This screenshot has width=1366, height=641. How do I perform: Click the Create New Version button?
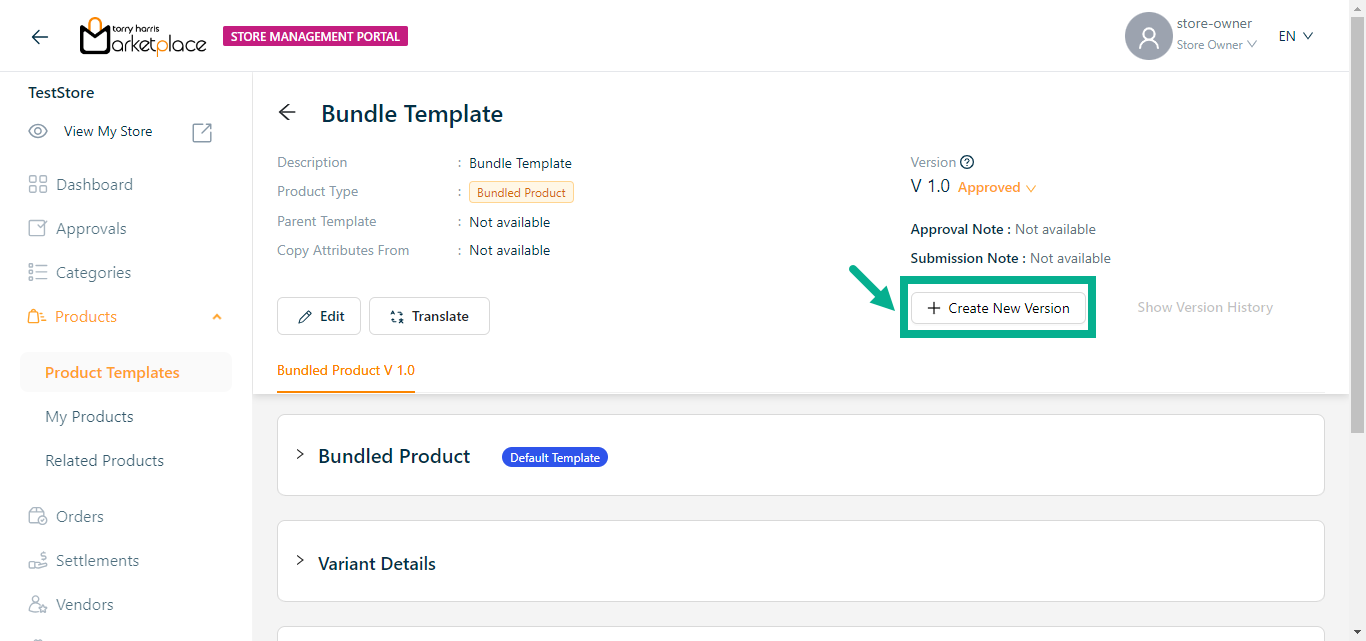(x=998, y=308)
